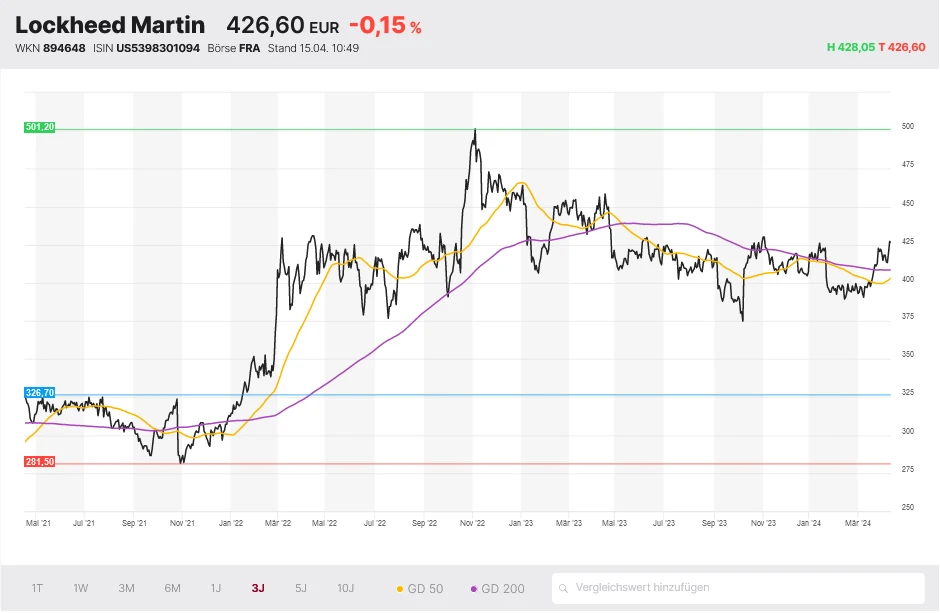Select the 6M timeframe
The height and width of the screenshot is (613, 940).
click(x=172, y=589)
